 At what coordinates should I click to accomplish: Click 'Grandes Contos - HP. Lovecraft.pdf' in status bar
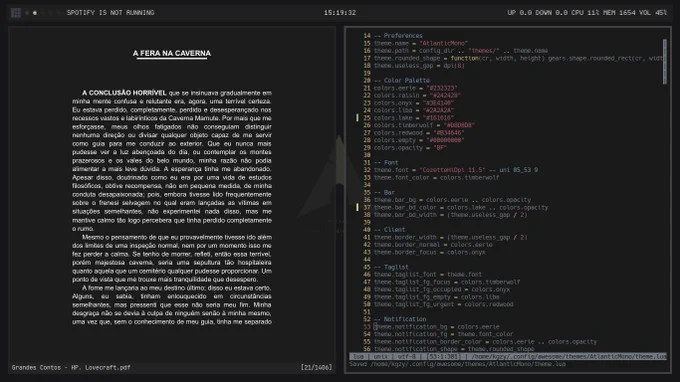[71, 367]
